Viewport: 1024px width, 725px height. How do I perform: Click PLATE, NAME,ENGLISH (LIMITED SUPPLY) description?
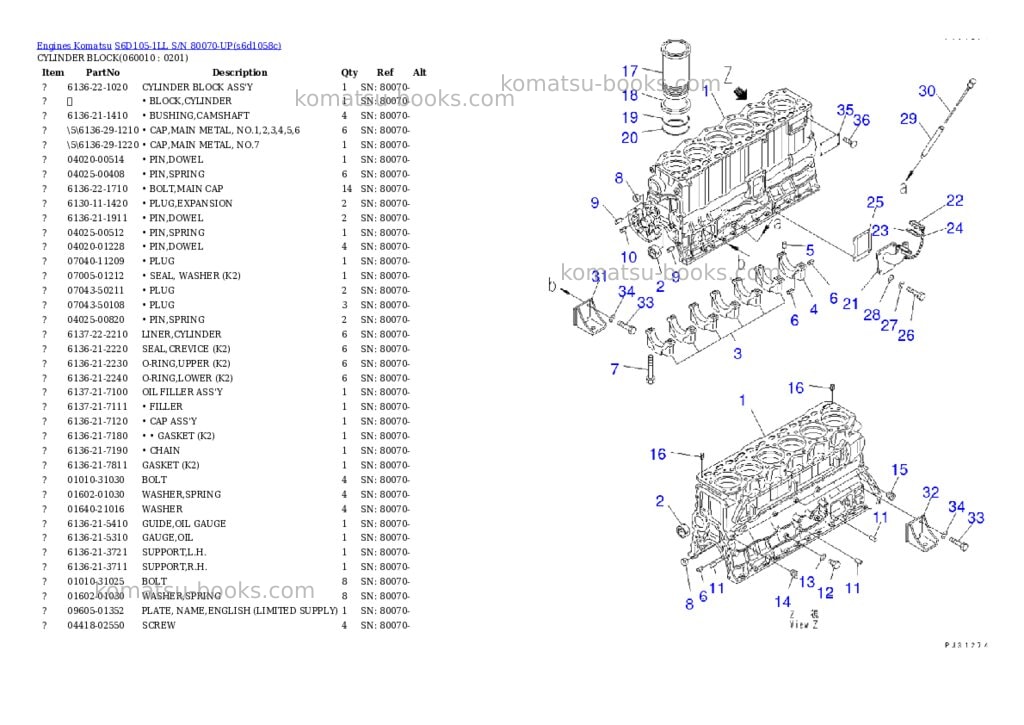coord(240,611)
